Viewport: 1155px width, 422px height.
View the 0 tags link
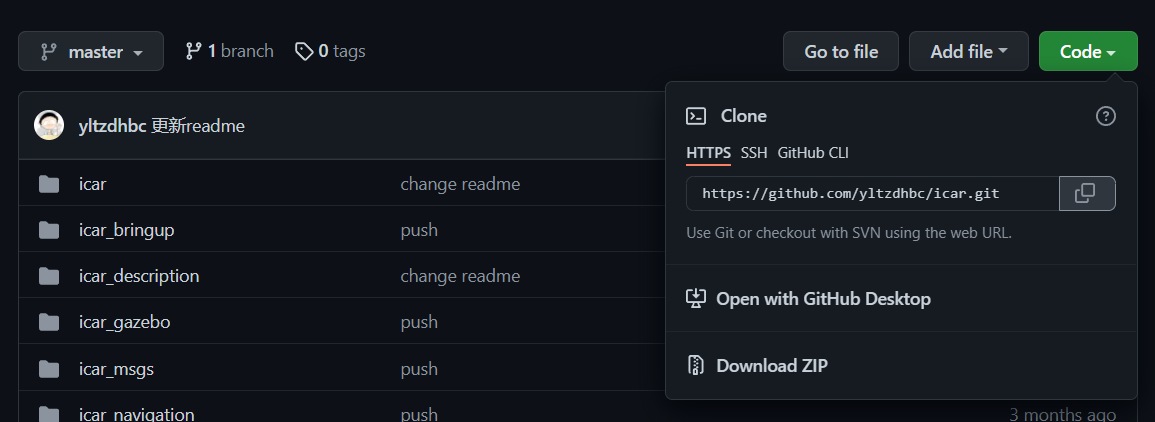[330, 51]
